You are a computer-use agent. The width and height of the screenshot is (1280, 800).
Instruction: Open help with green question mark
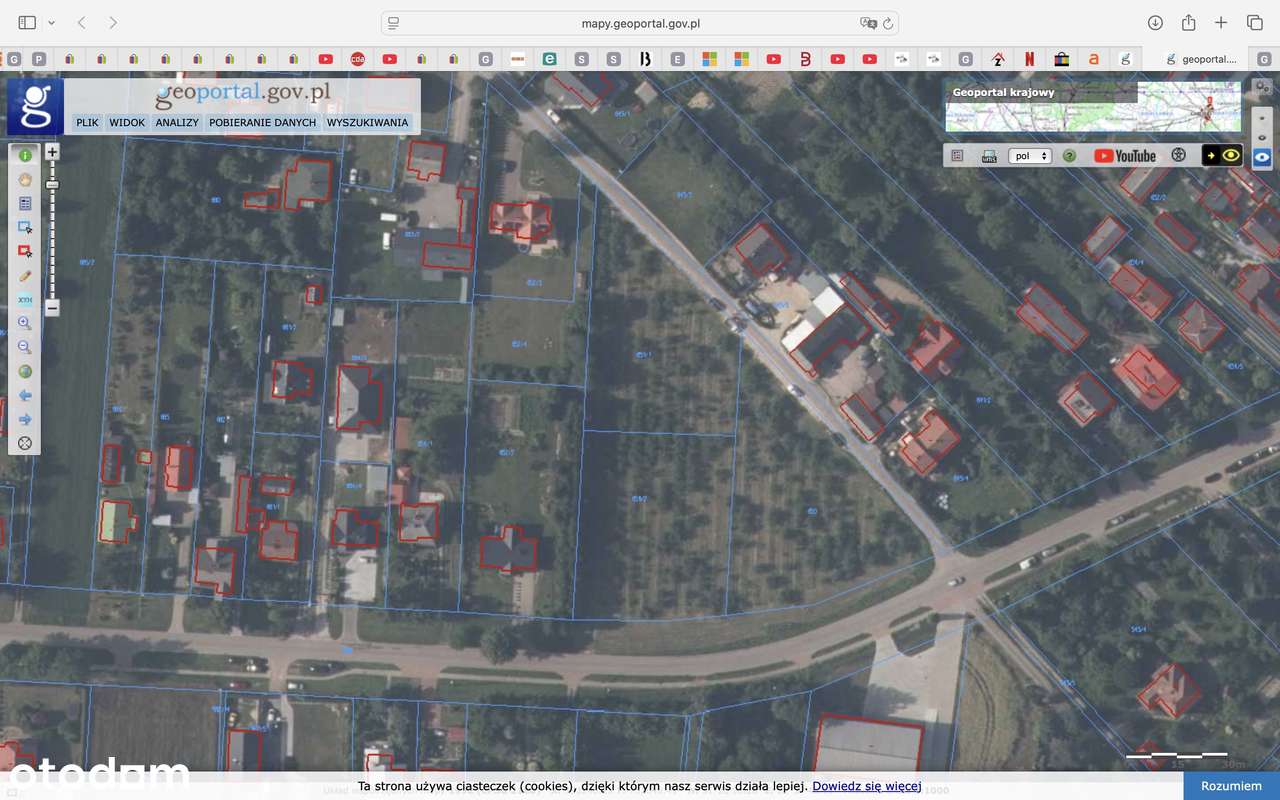1069,156
